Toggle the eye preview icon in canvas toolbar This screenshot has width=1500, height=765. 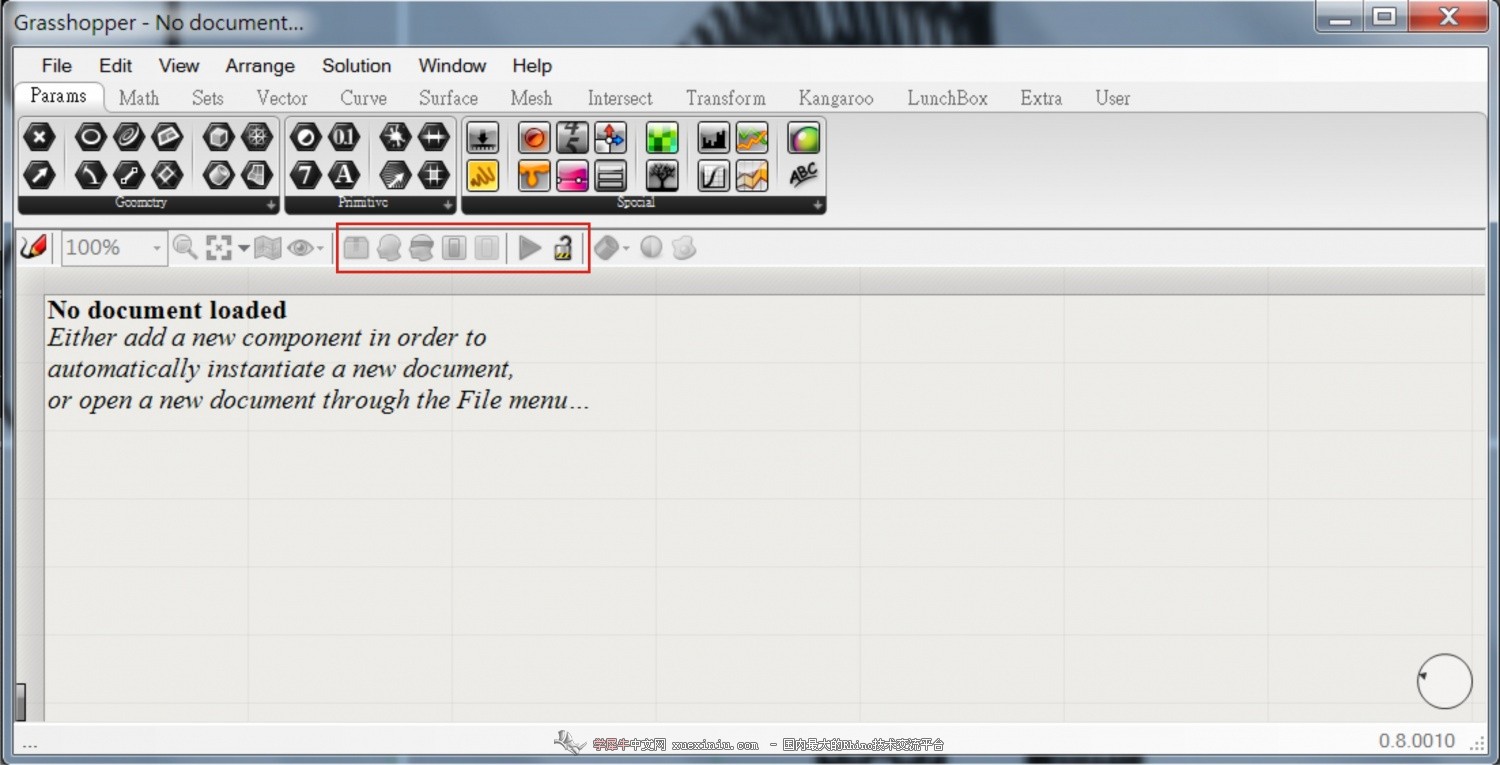[300, 247]
